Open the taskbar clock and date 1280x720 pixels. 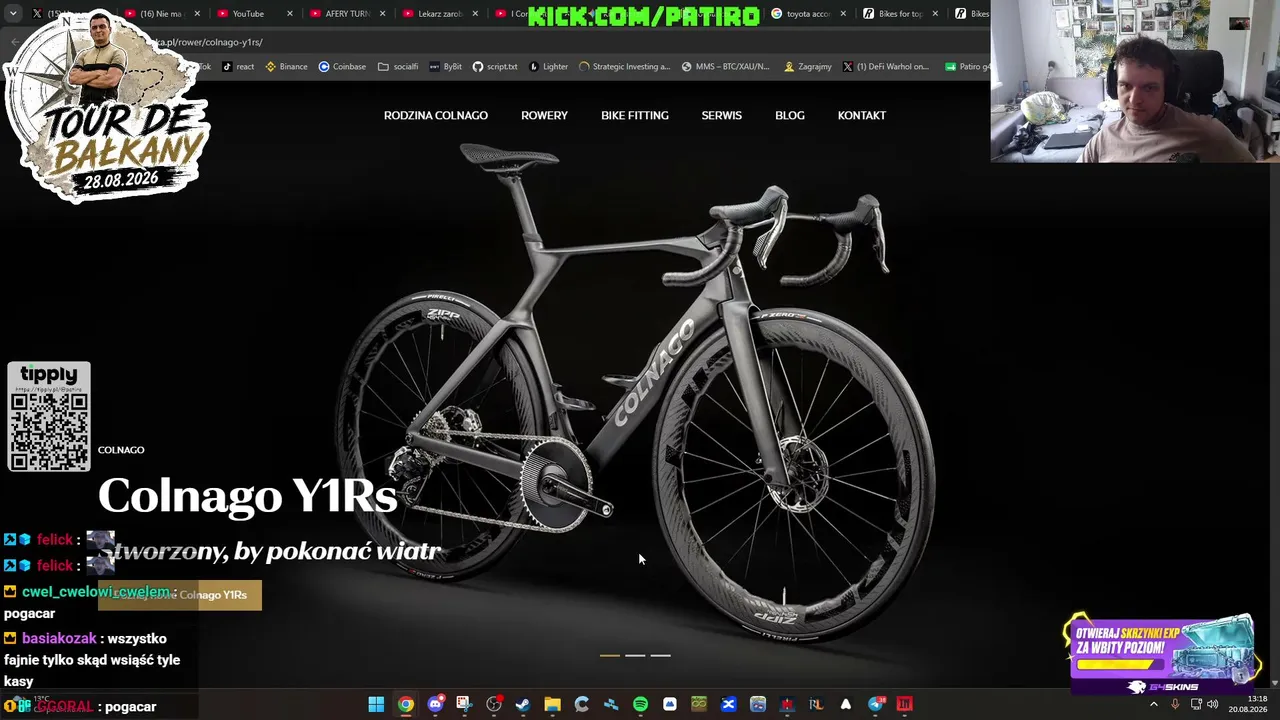point(1249,704)
